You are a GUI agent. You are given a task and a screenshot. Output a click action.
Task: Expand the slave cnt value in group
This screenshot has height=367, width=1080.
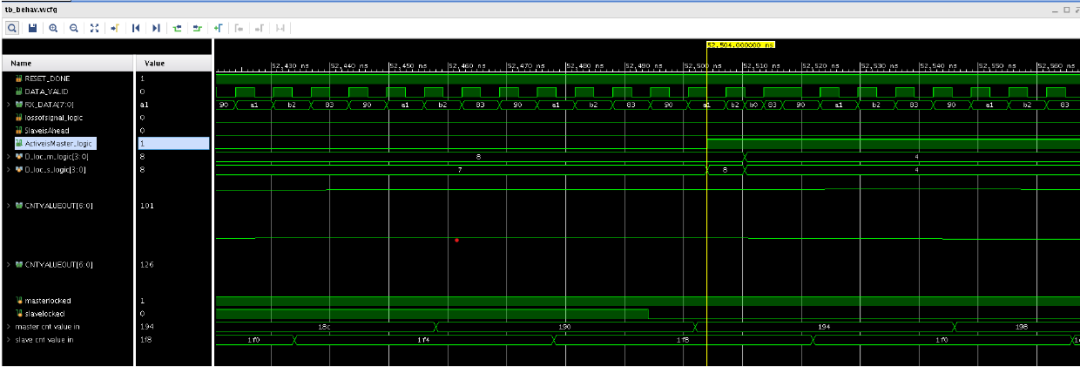coord(8,339)
